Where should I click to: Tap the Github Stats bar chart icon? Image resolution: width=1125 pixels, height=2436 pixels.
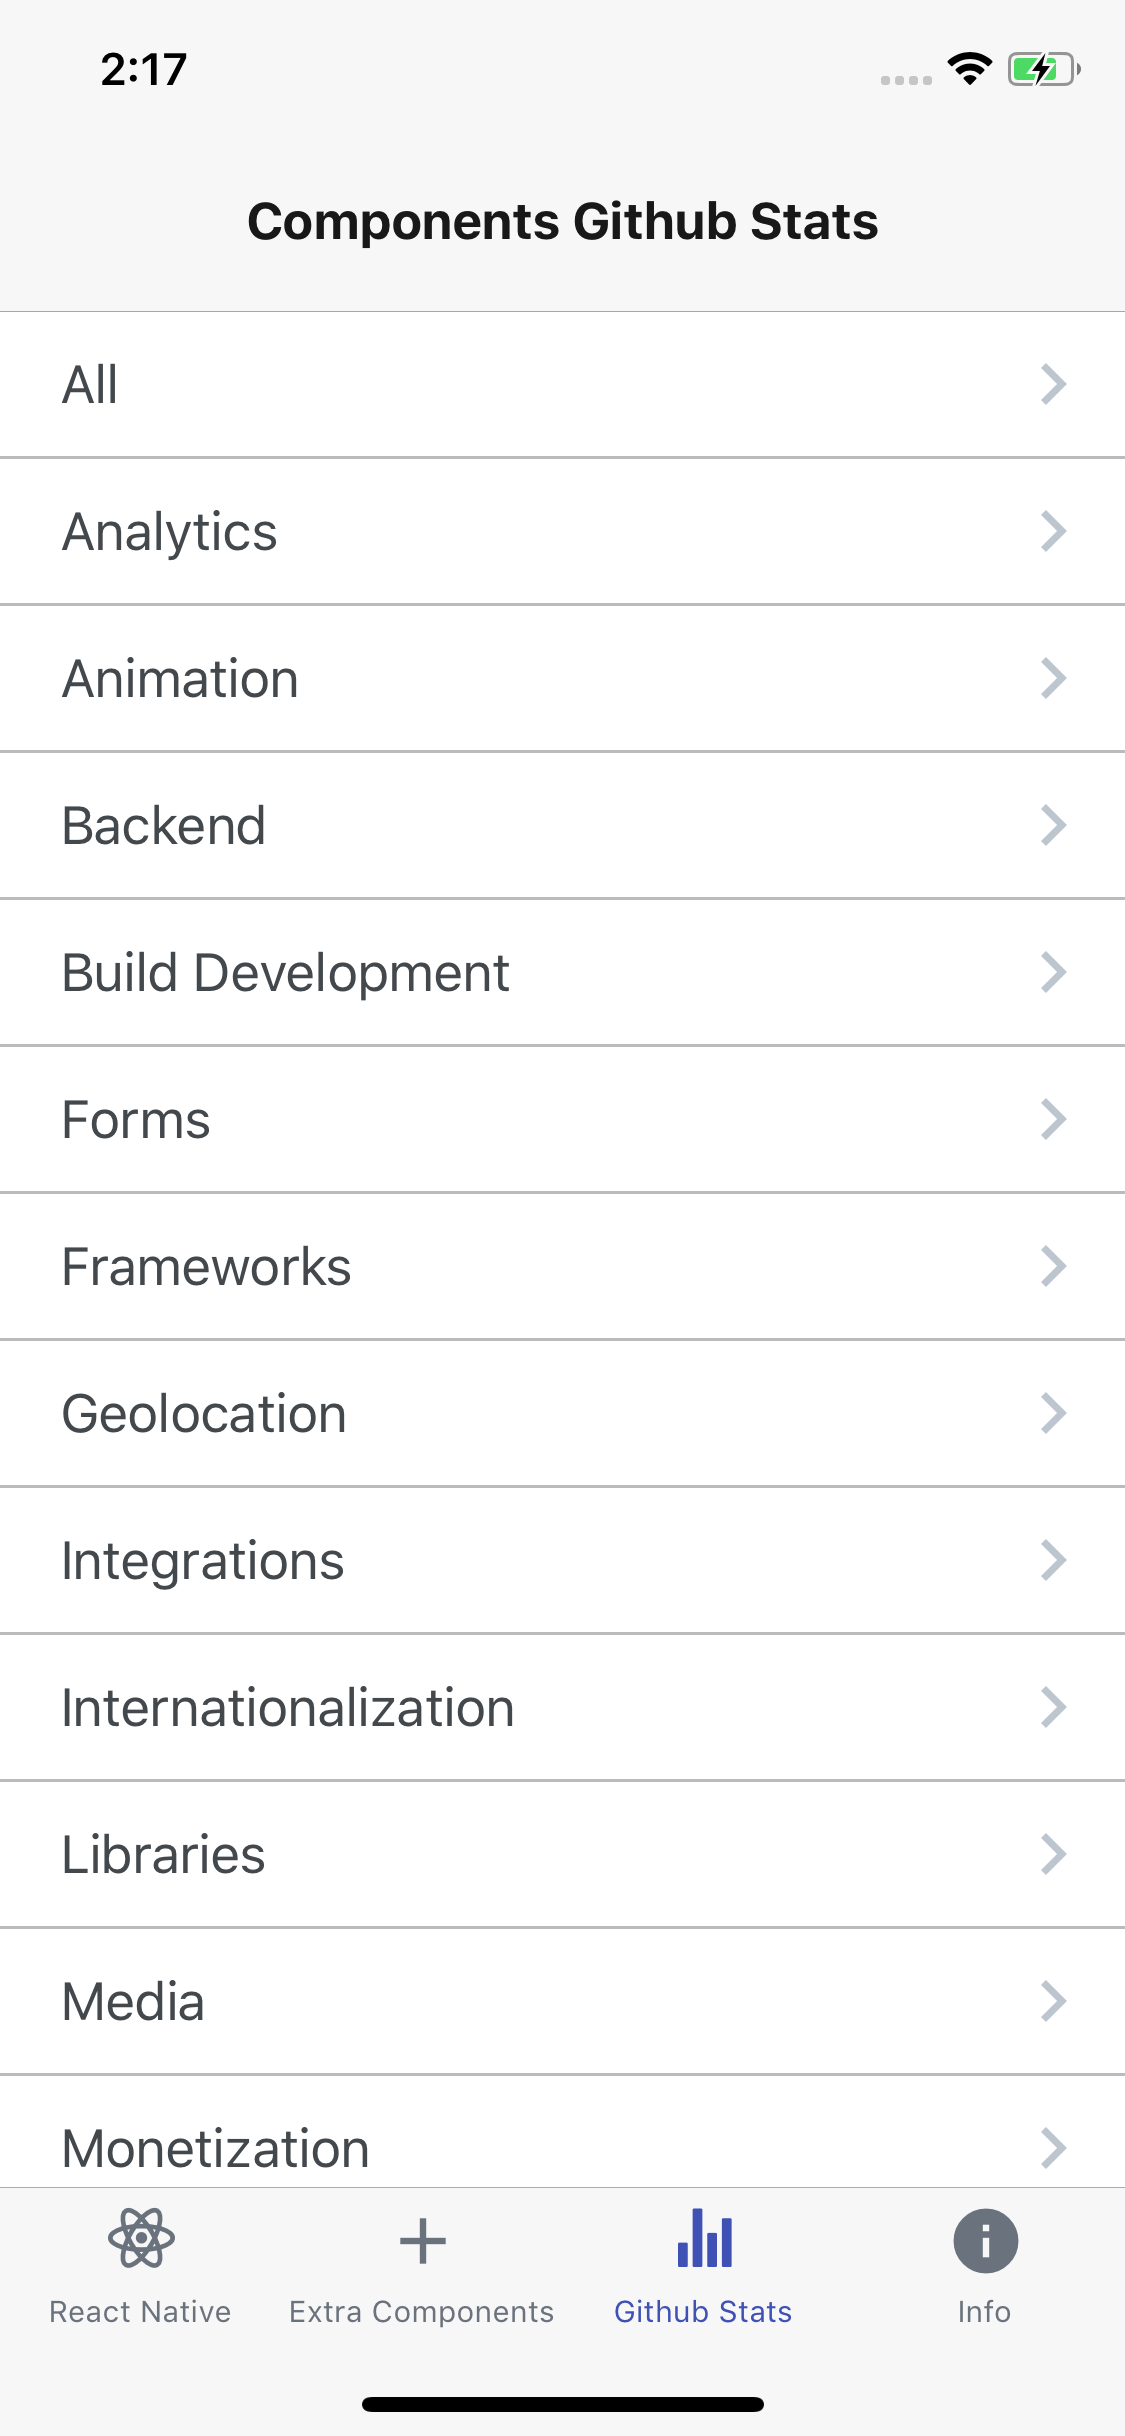click(704, 2240)
